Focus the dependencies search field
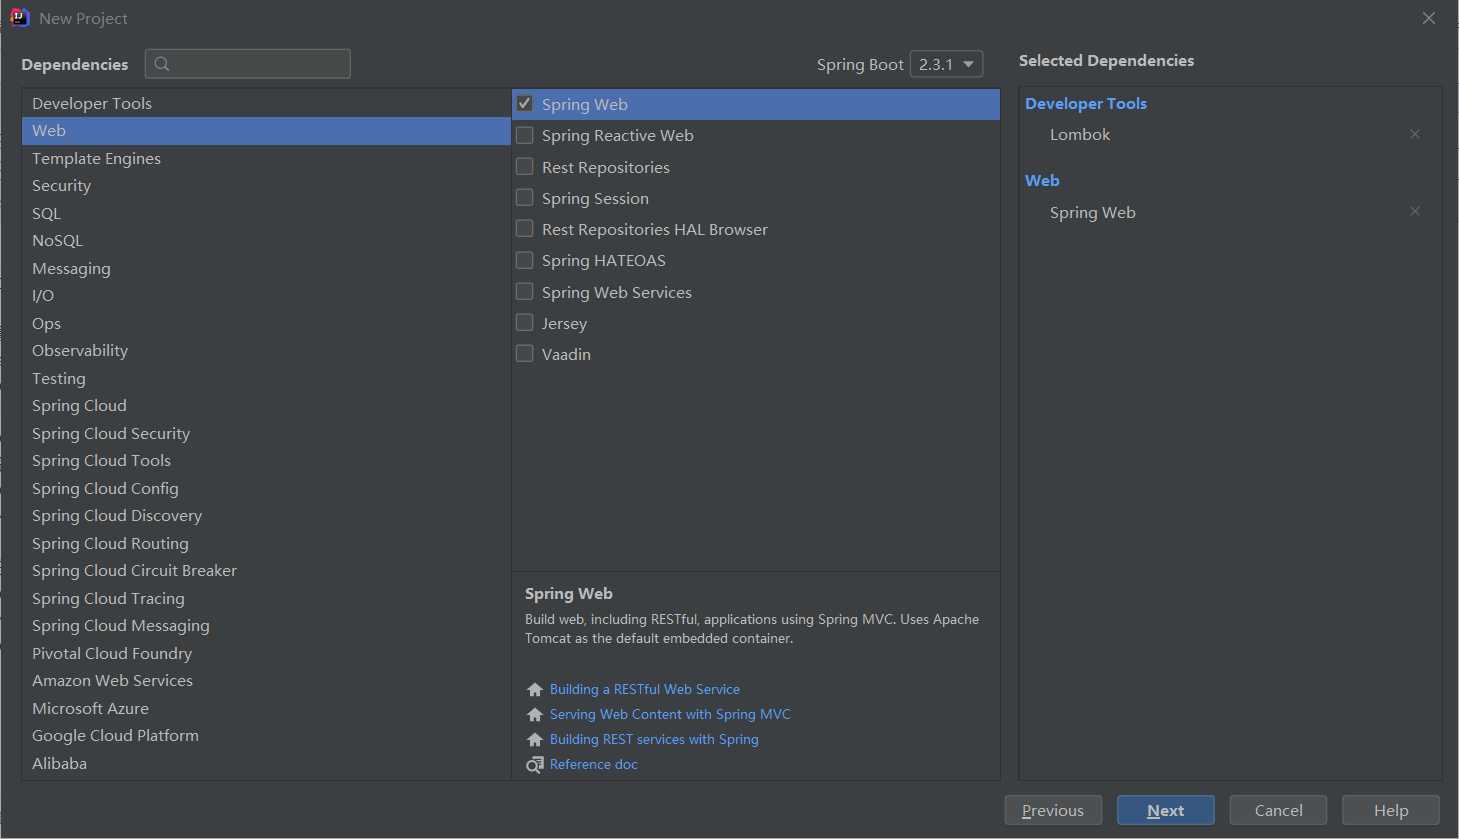The width and height of the screenshot is (1459, 839). (248, 64)
